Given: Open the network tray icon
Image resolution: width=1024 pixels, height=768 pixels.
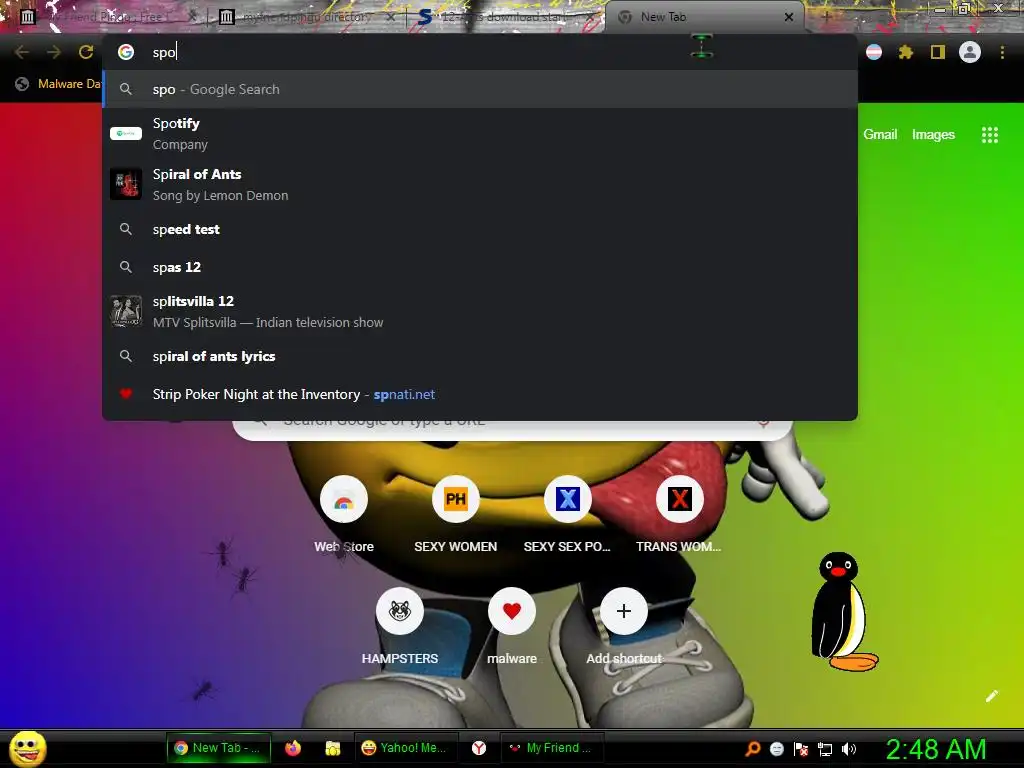Looking at the screenshot, I should (825, 749).
